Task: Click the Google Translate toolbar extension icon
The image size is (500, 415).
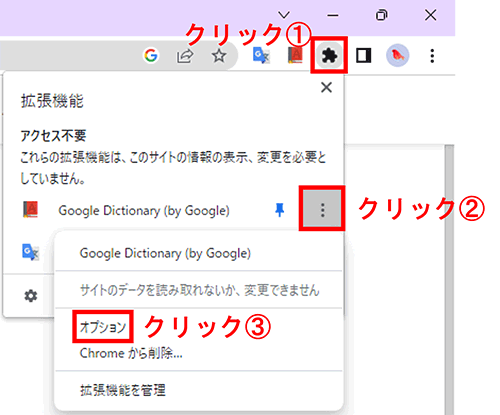Action: tap(261, 56)
